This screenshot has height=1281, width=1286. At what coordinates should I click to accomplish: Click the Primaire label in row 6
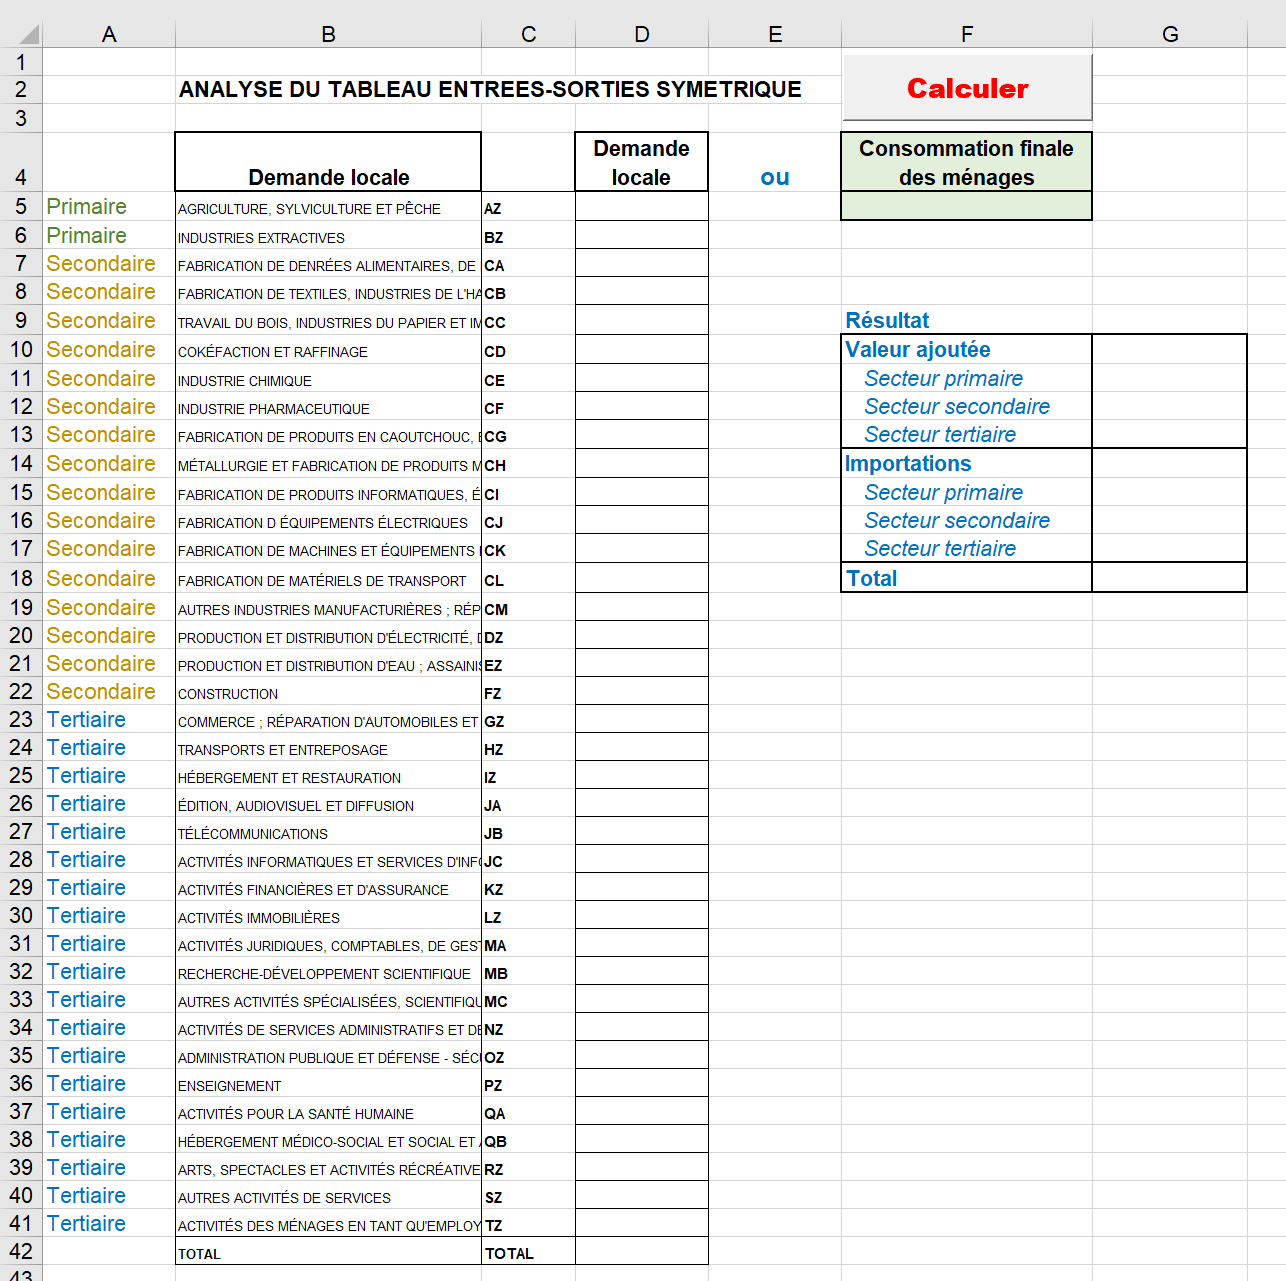[87, 235]
